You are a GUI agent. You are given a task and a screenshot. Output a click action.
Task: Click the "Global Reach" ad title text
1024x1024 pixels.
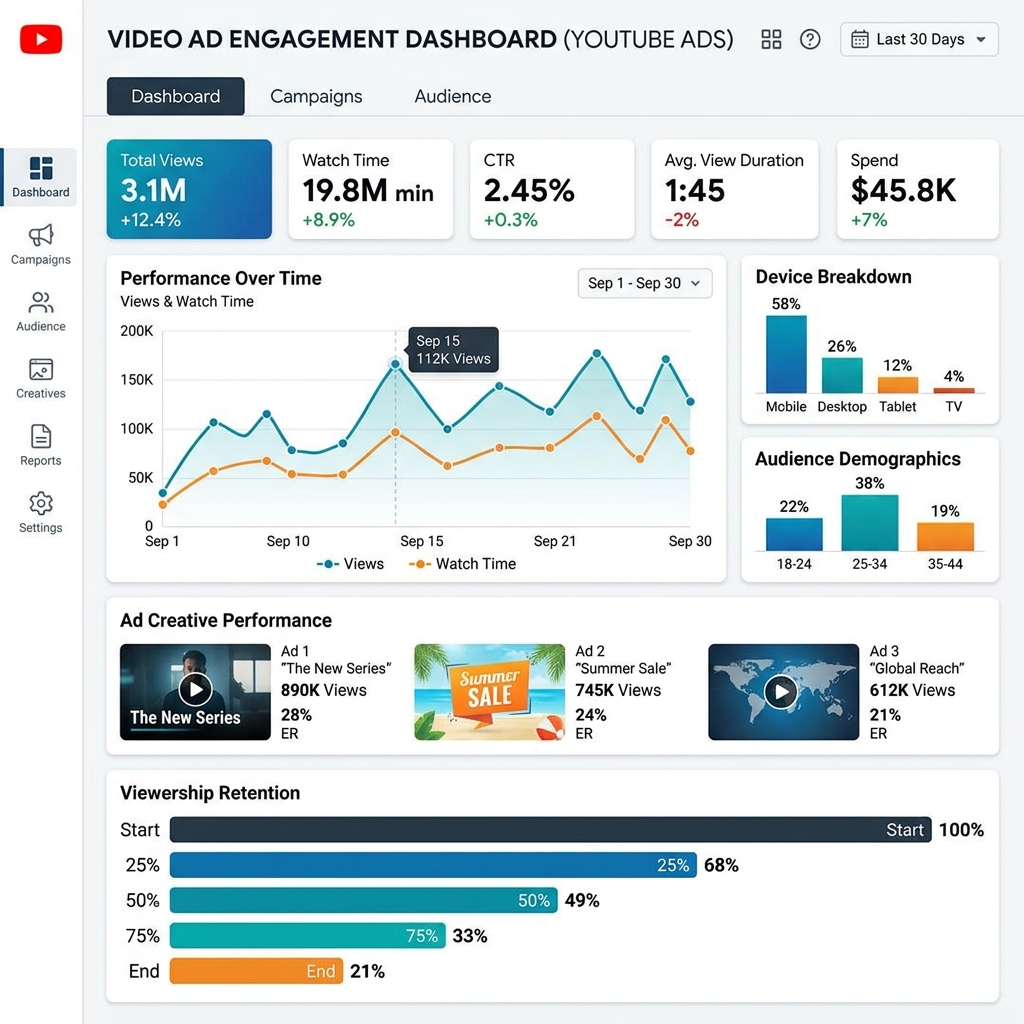click(x=917, y=669)
